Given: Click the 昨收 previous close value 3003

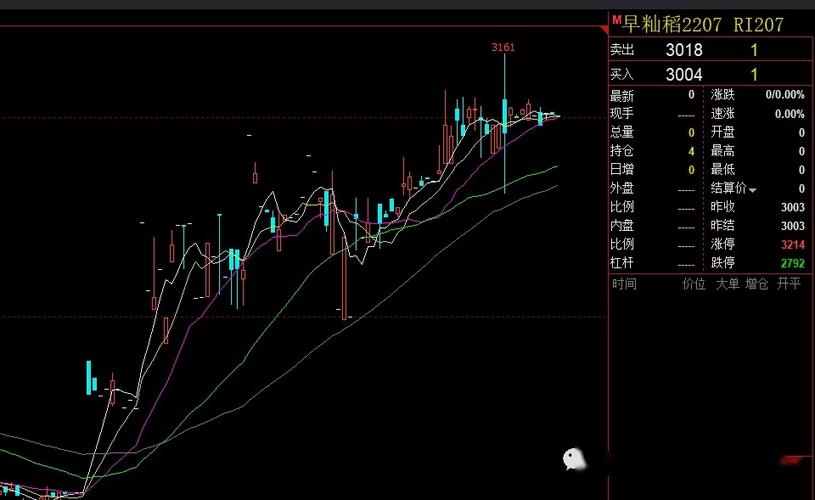Looking at the screenshot, I should point(792,207).
